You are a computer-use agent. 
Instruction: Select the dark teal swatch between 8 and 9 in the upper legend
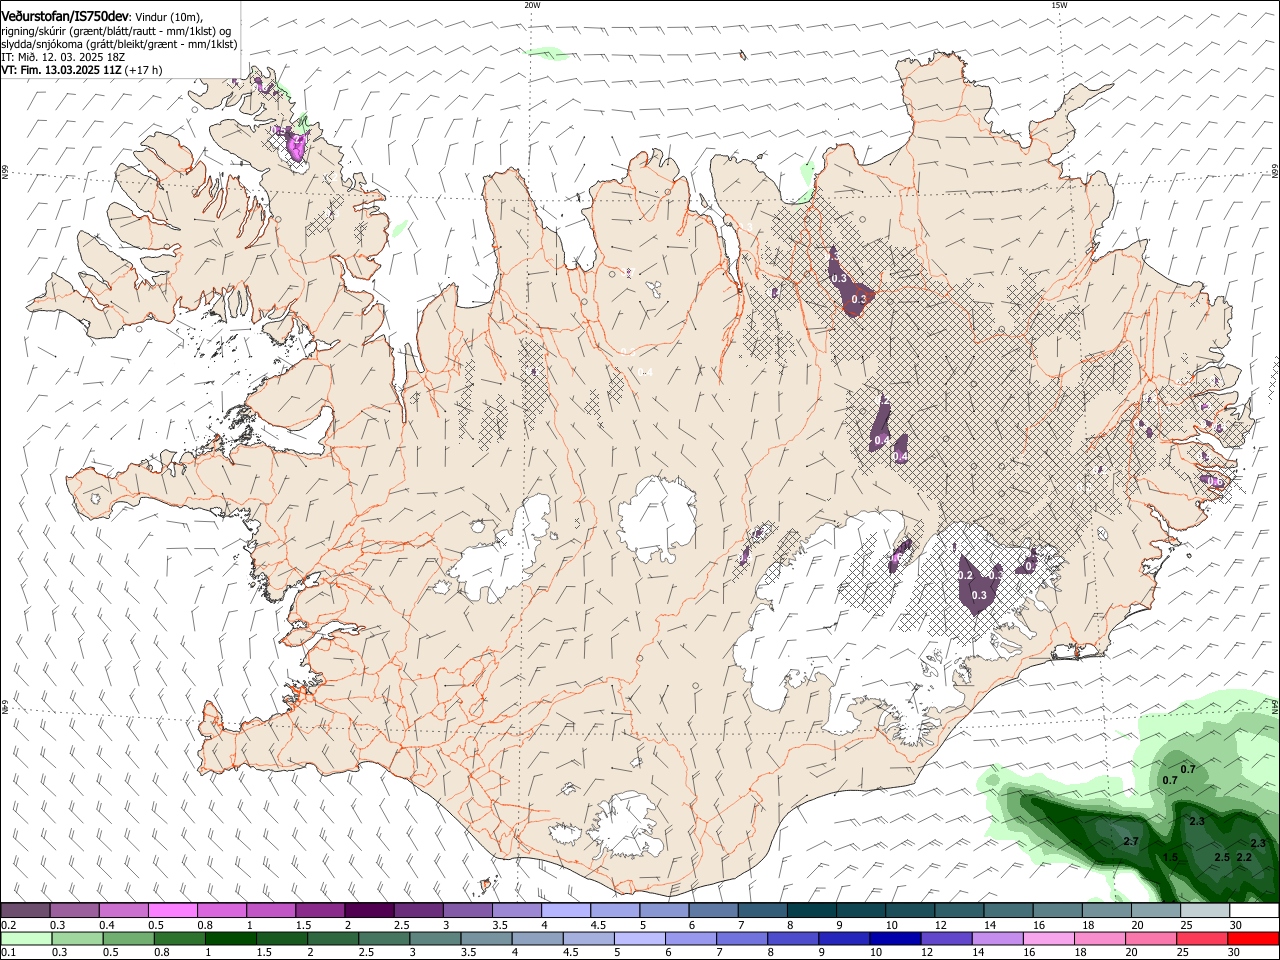tap(812, 911)
